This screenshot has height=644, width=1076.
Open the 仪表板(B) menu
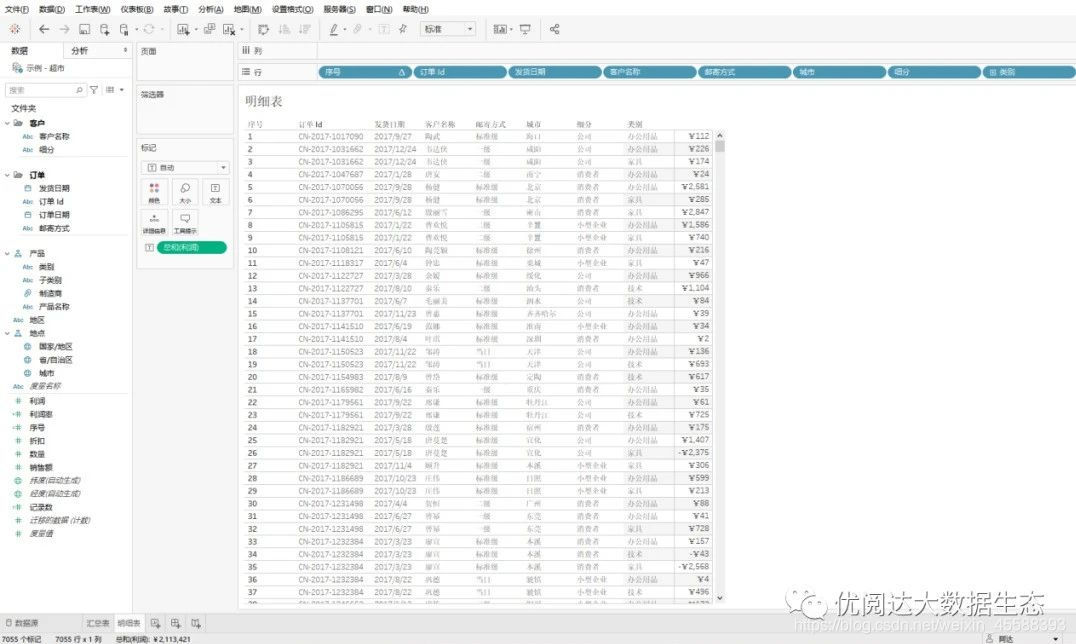point(137,9)
